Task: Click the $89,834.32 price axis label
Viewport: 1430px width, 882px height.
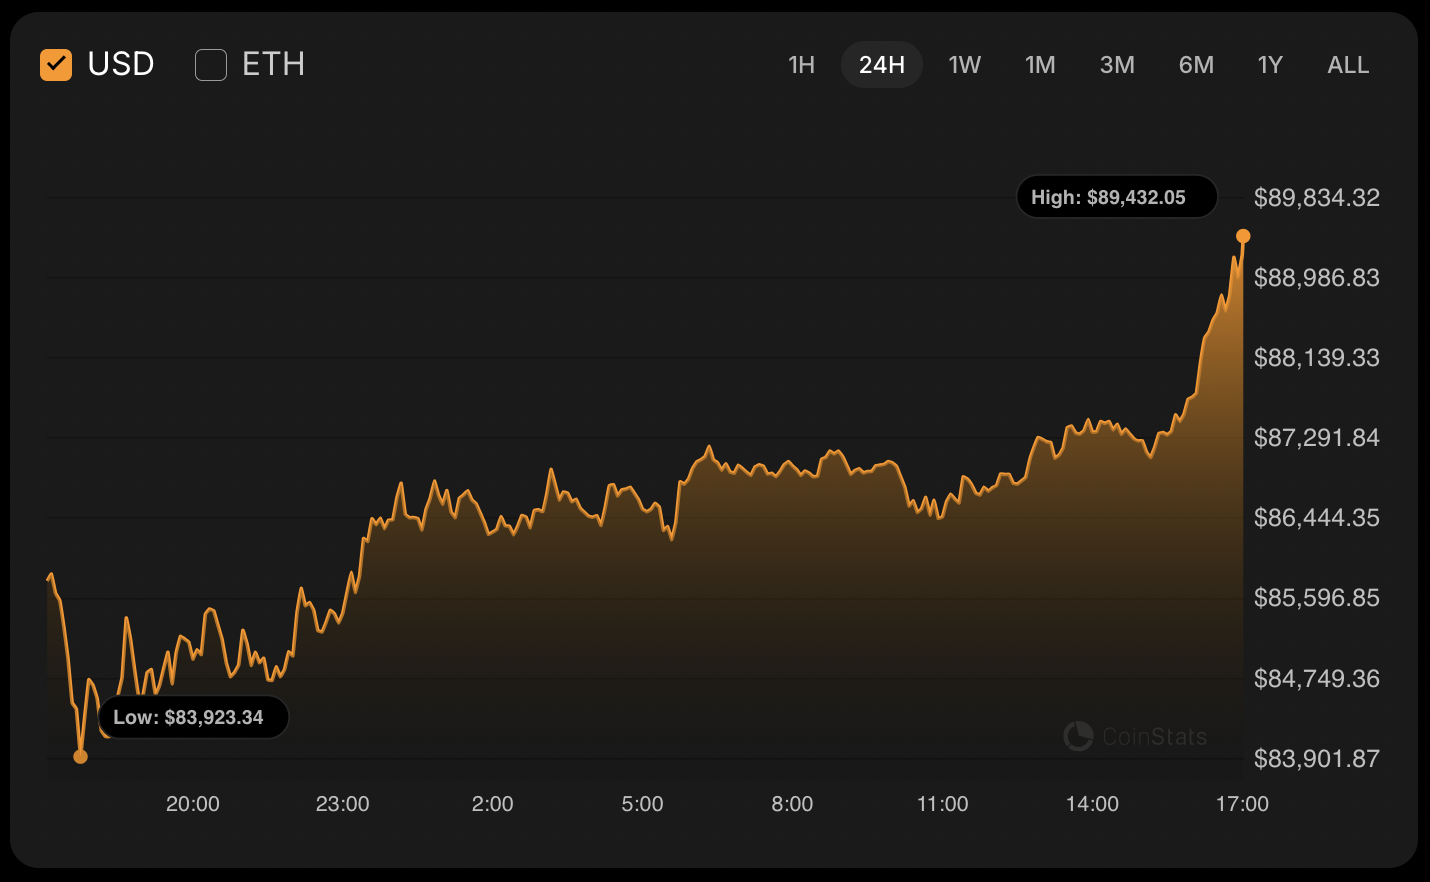Action: [1316, 198]
